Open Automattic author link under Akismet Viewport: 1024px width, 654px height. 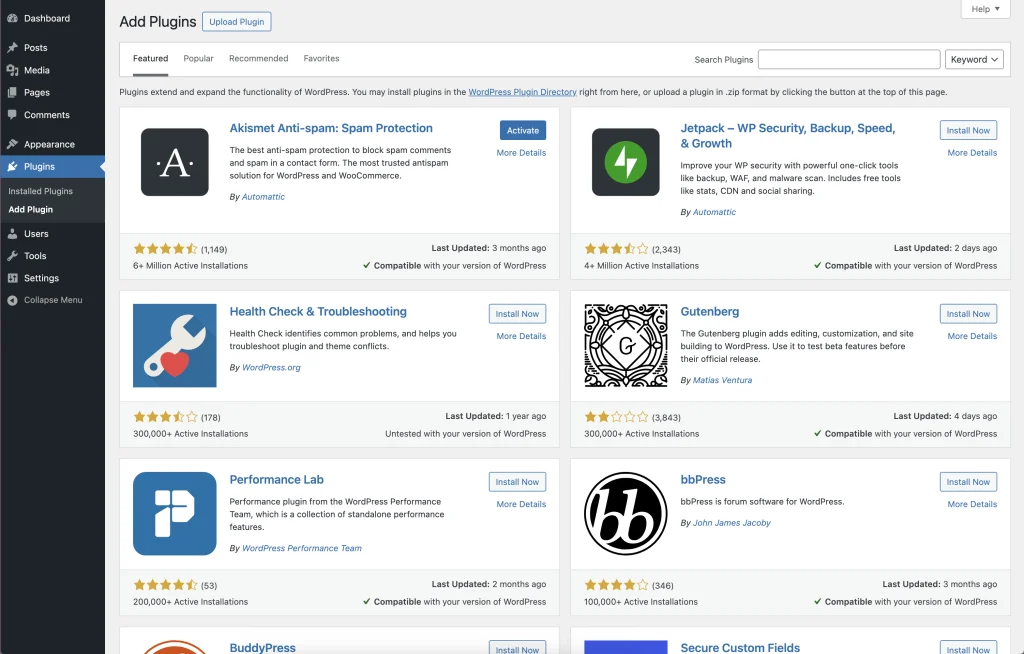[263, 197]
